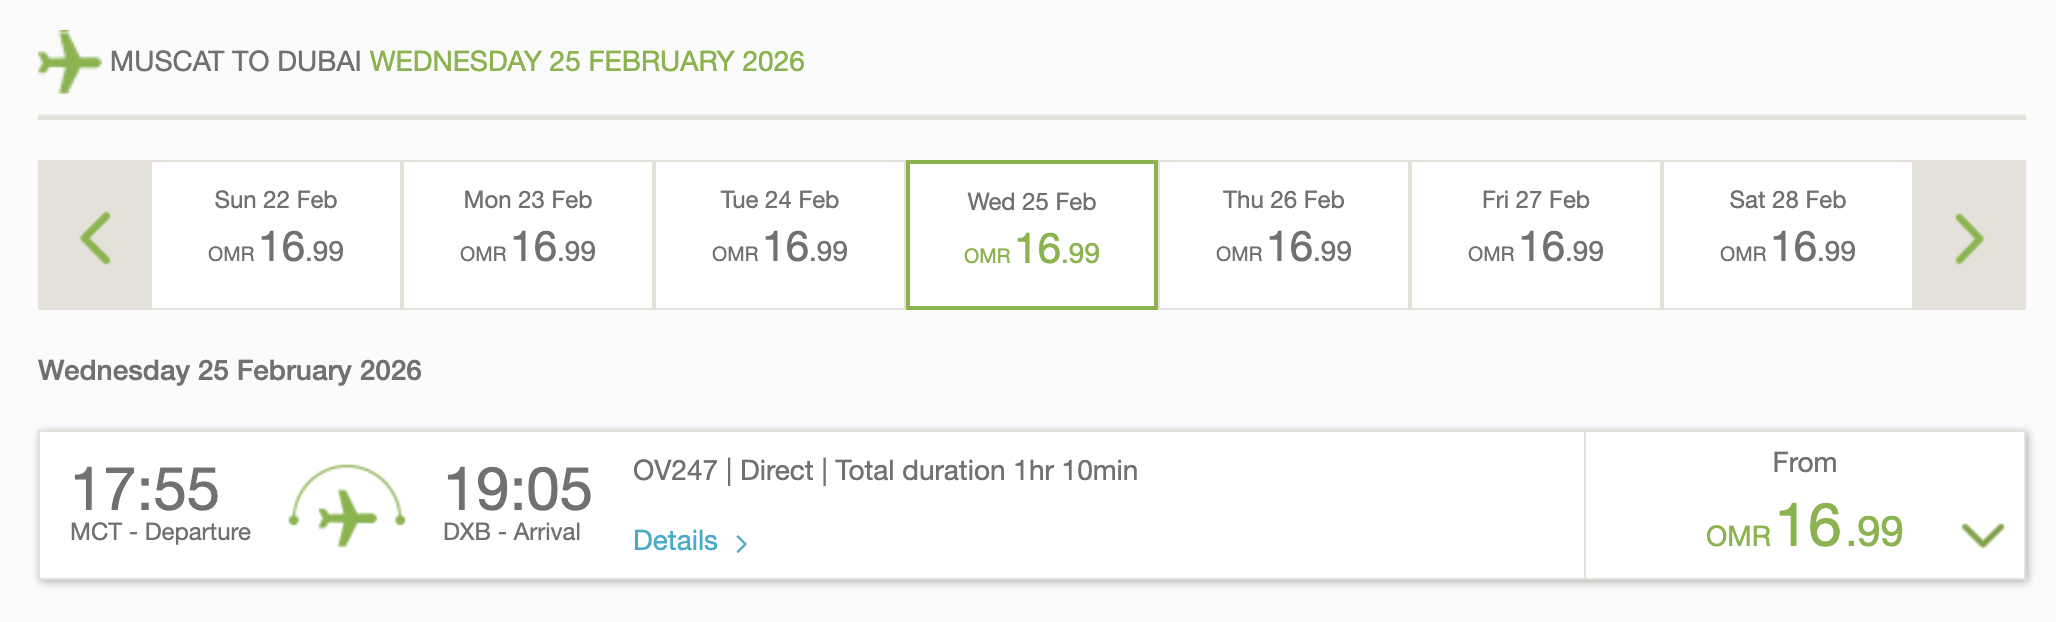Click the 17:55 MCT departure time
This screenshot has width=2056, height=622.
(x=146, y=490)
